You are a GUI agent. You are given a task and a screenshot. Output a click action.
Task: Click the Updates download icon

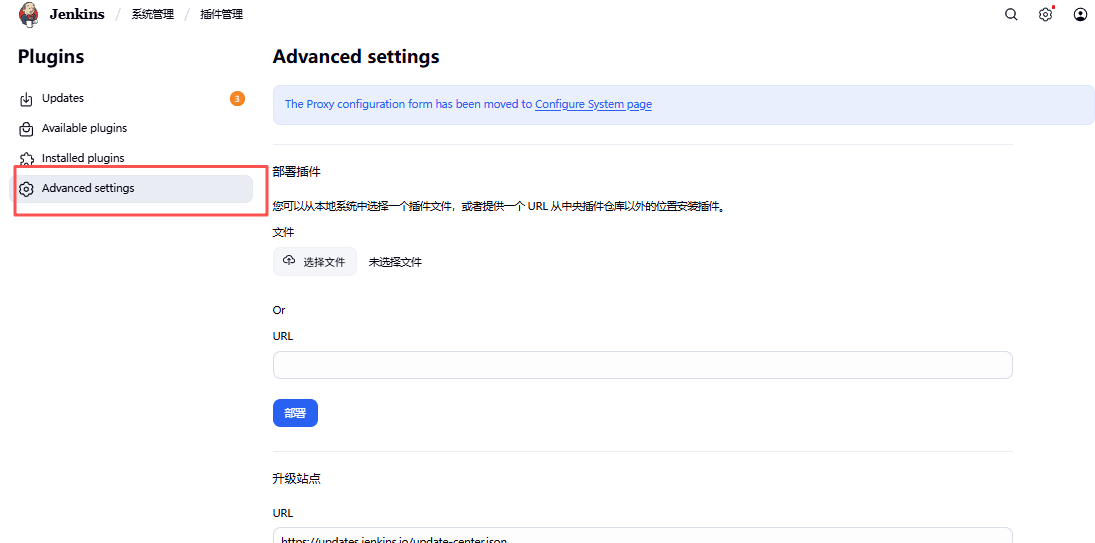[x=27, y=99]
